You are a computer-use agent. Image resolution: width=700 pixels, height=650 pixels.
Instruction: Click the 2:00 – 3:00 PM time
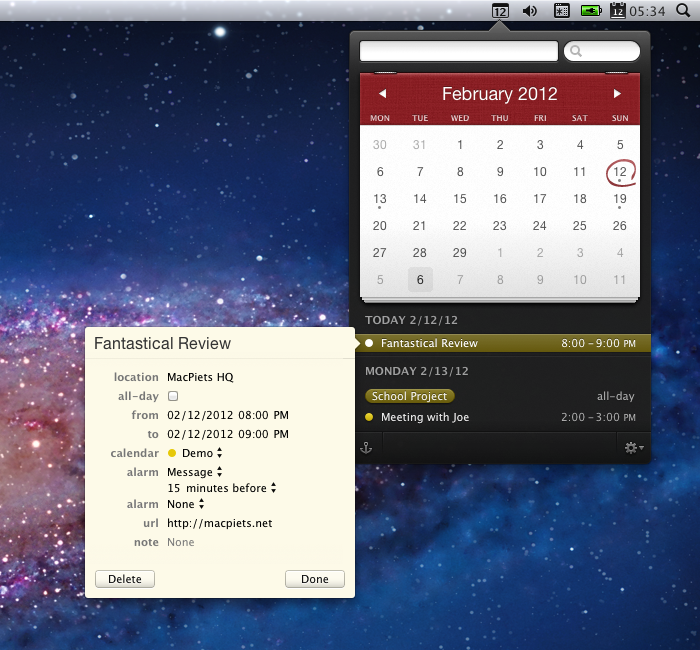(598, 417)
